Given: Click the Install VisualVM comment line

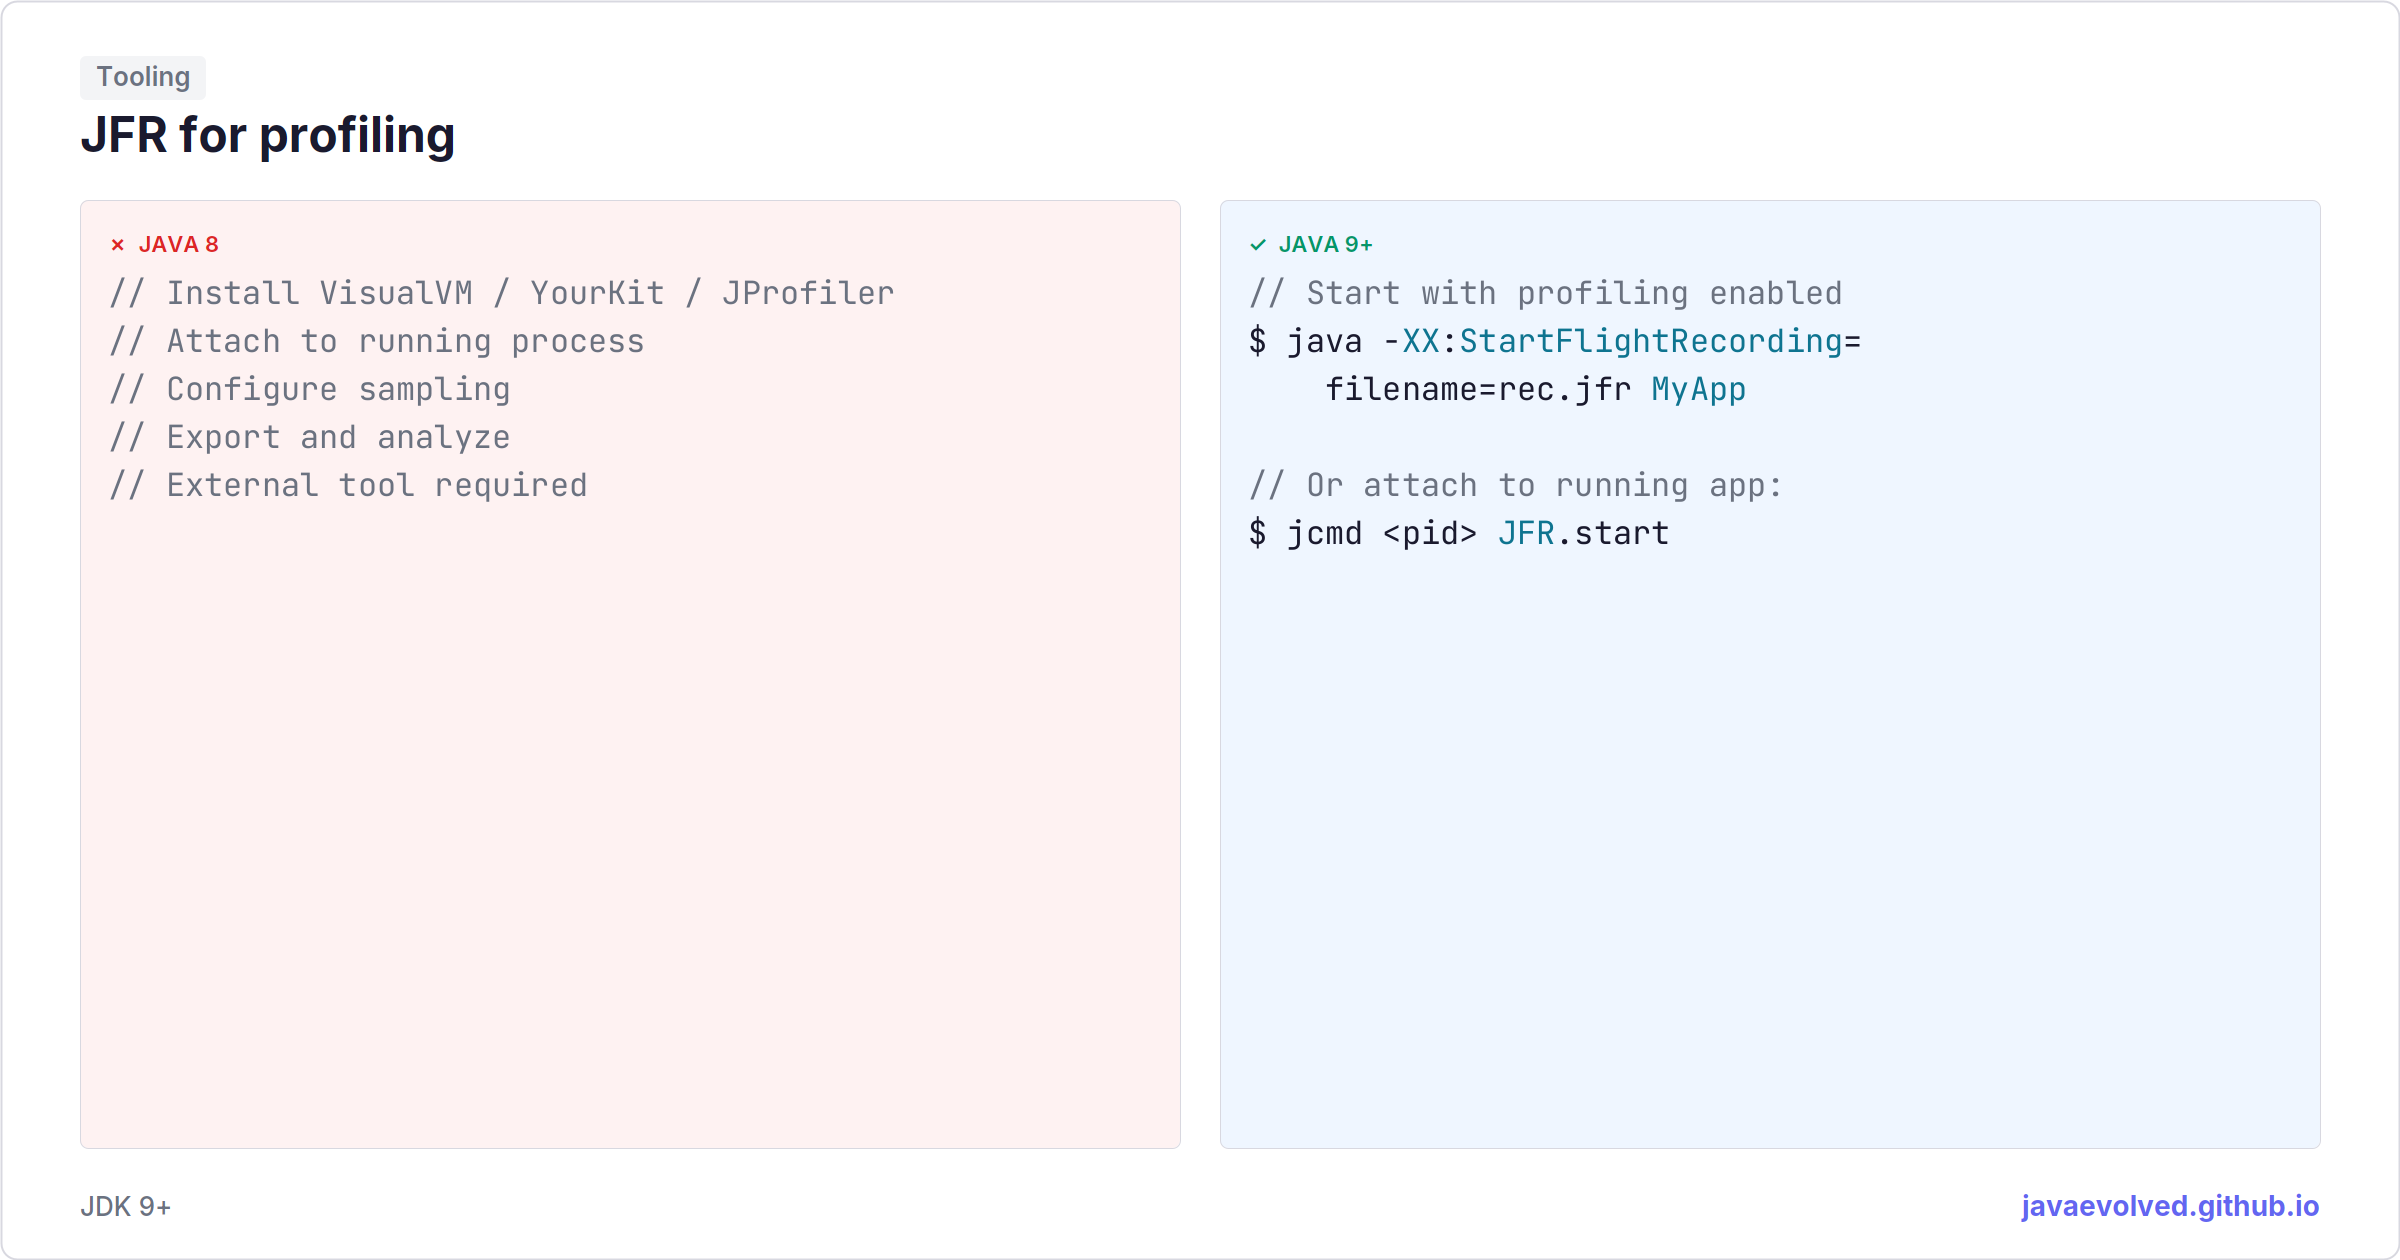Looking at the screenshot, I should coord(502,293).
